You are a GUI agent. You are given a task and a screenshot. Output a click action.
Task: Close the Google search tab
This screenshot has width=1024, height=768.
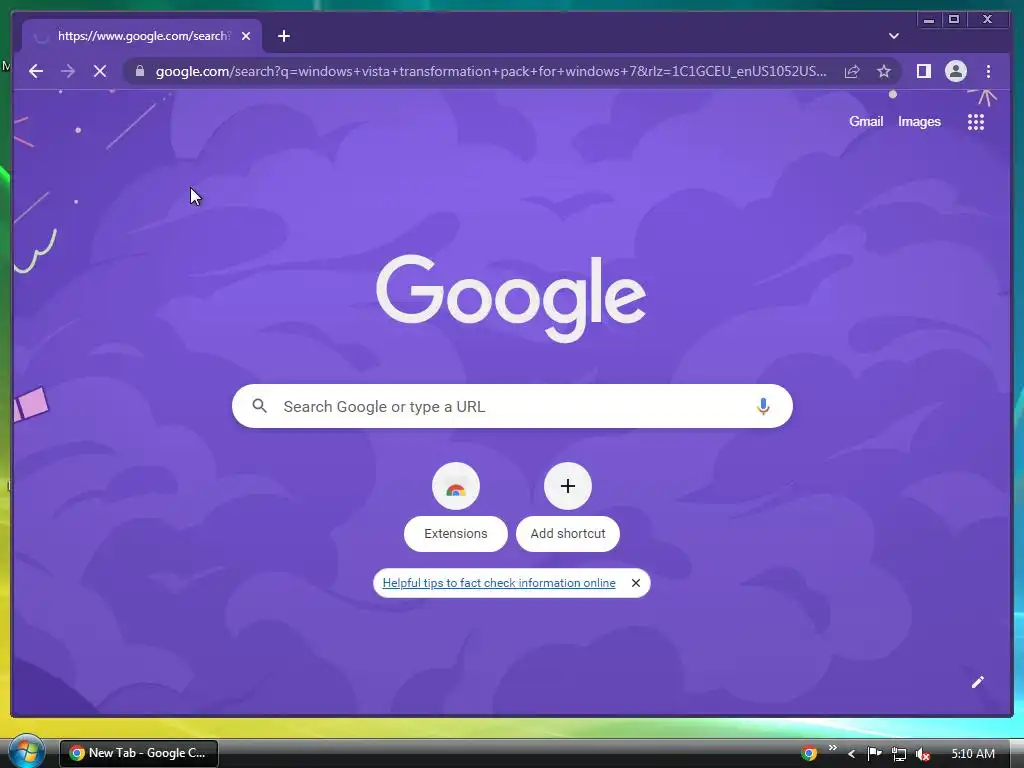[246, 36]
